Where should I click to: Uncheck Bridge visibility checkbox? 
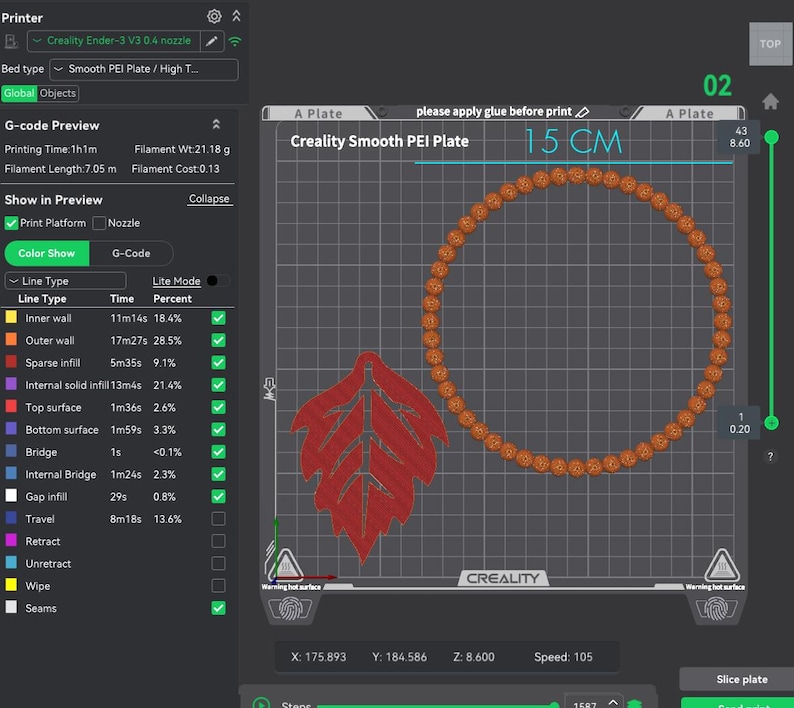218,452
